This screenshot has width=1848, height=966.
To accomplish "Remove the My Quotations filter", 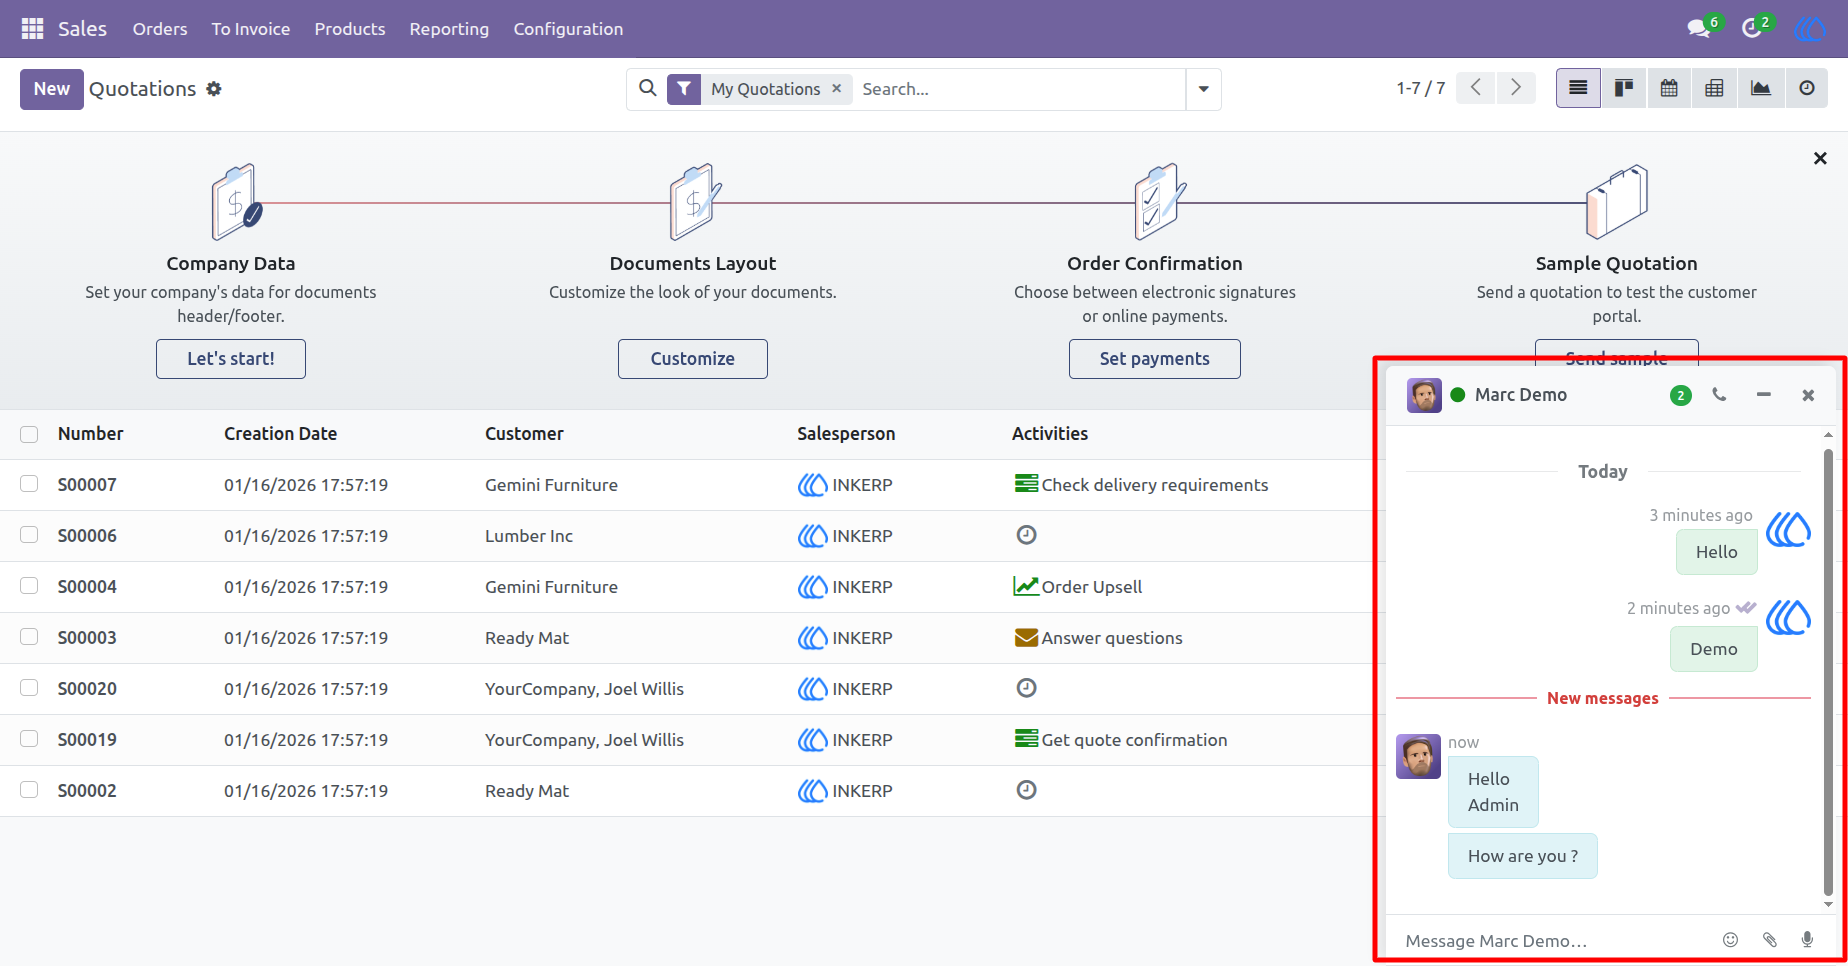I will point(837,88).
